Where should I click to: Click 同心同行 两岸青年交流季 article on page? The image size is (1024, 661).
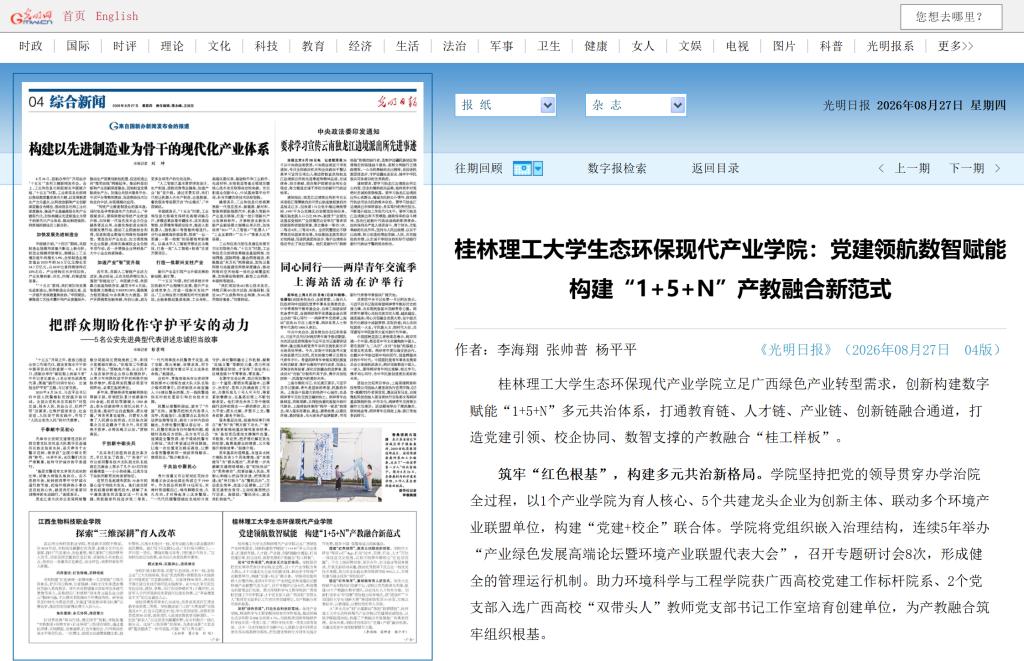click(x=348, y=274)
